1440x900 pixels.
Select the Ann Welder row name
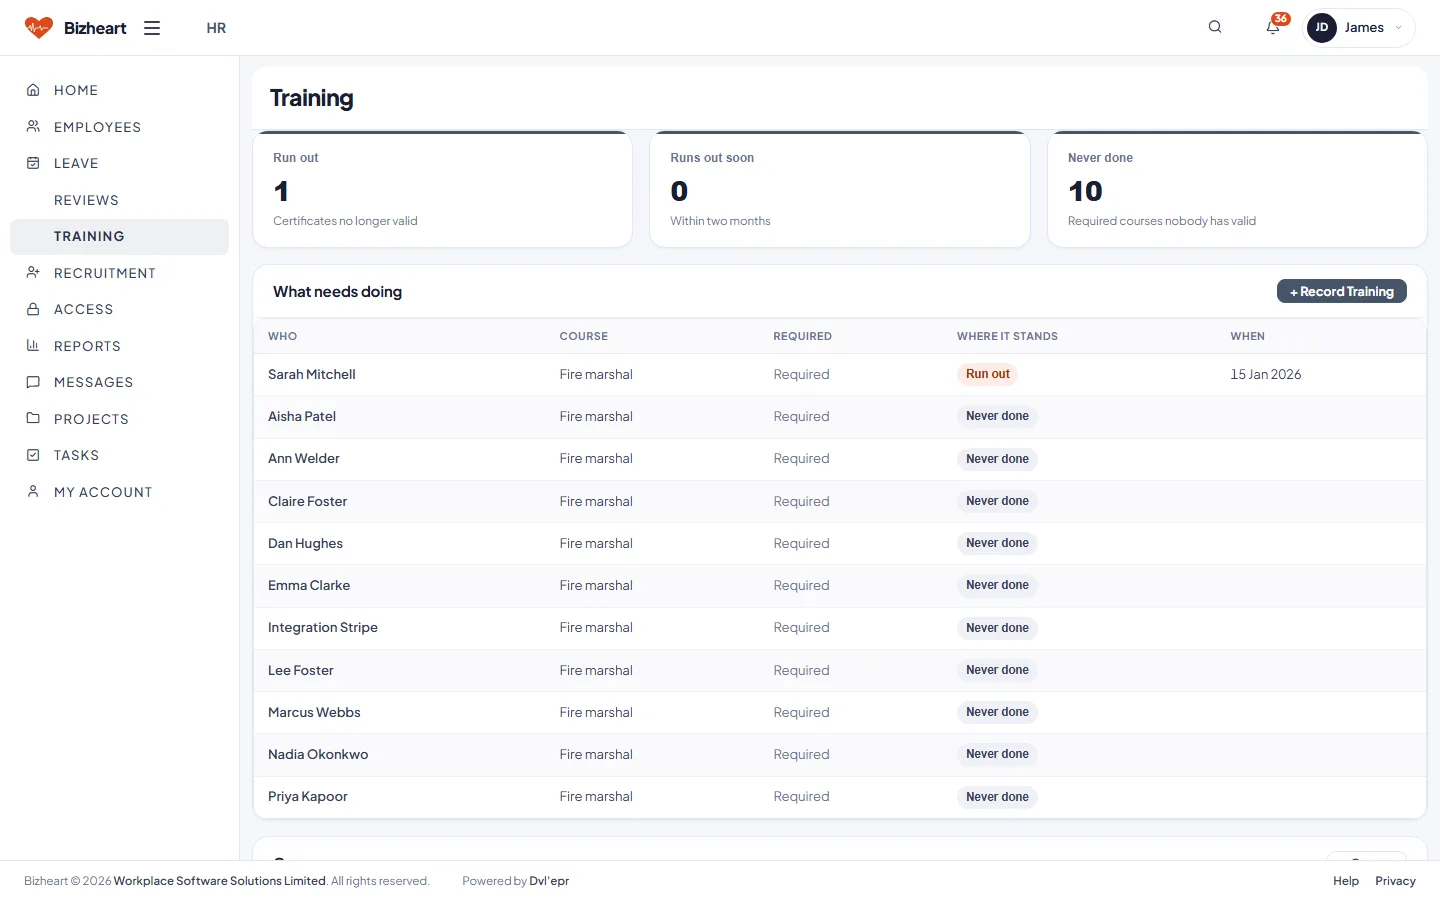(304, 458)
